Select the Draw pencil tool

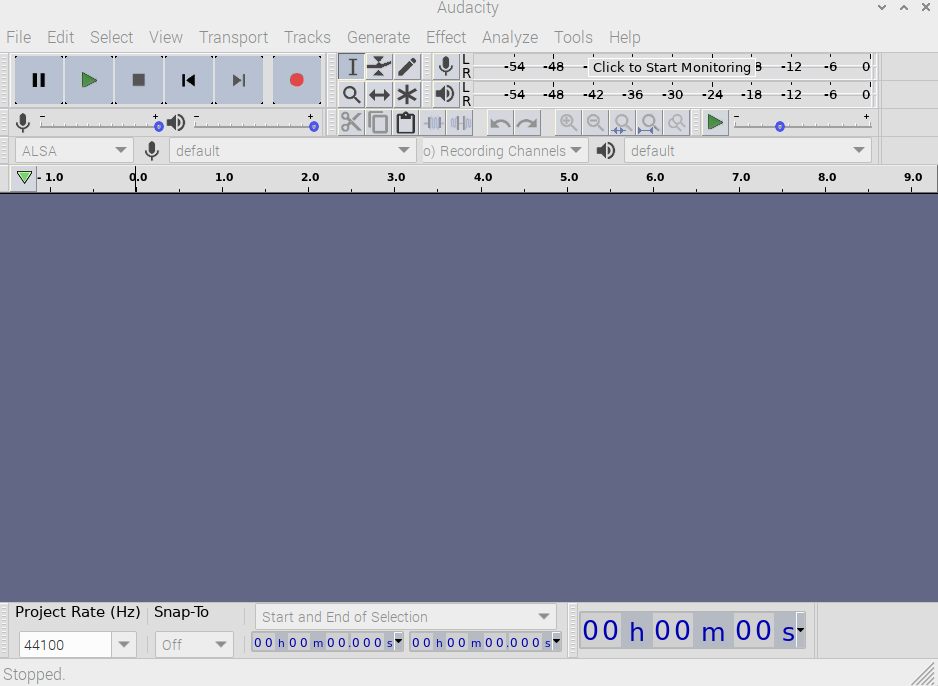[407, 67]
